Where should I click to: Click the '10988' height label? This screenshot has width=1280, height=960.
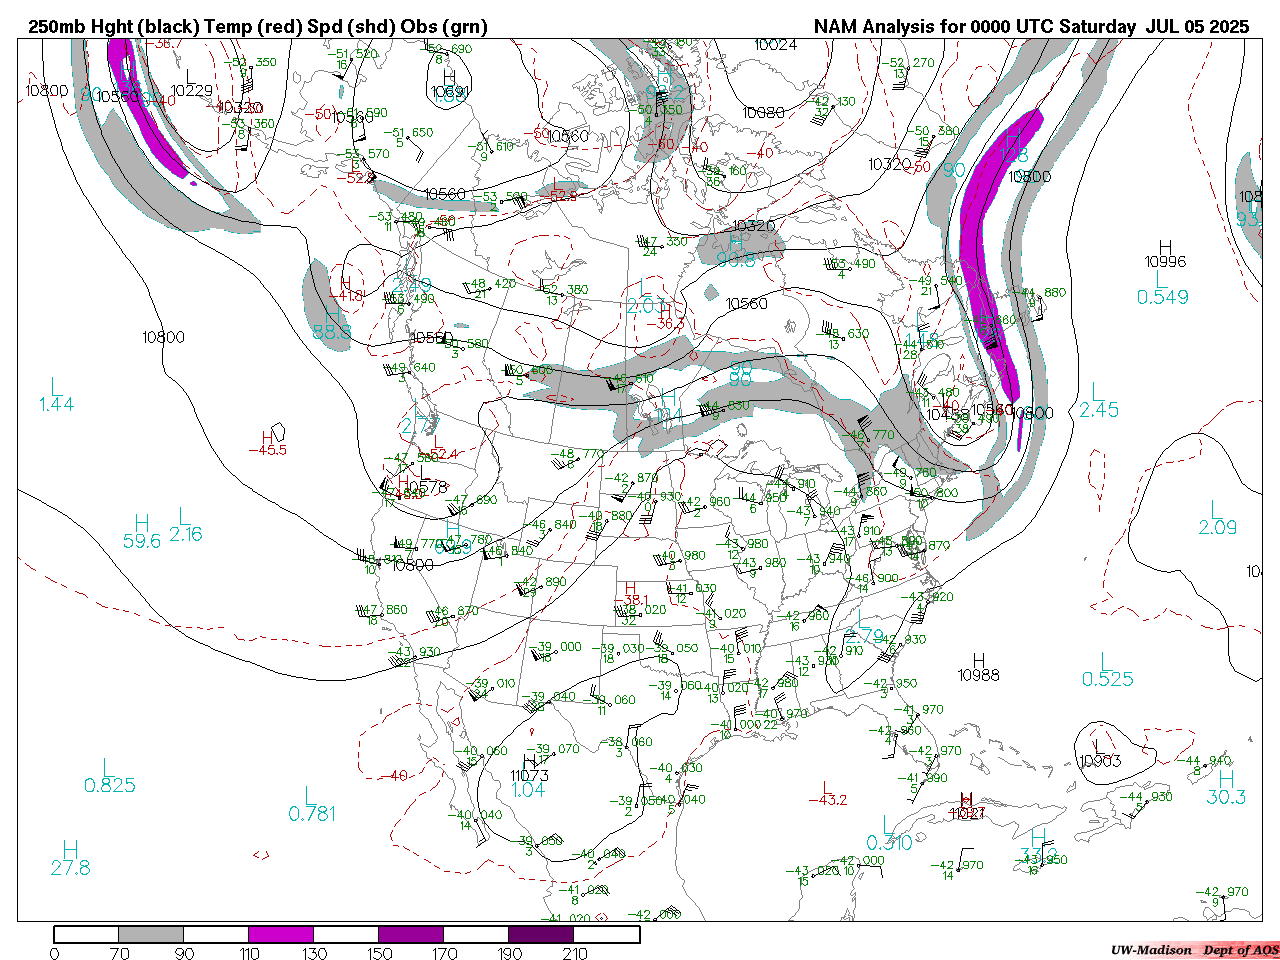tap(979, 675)
